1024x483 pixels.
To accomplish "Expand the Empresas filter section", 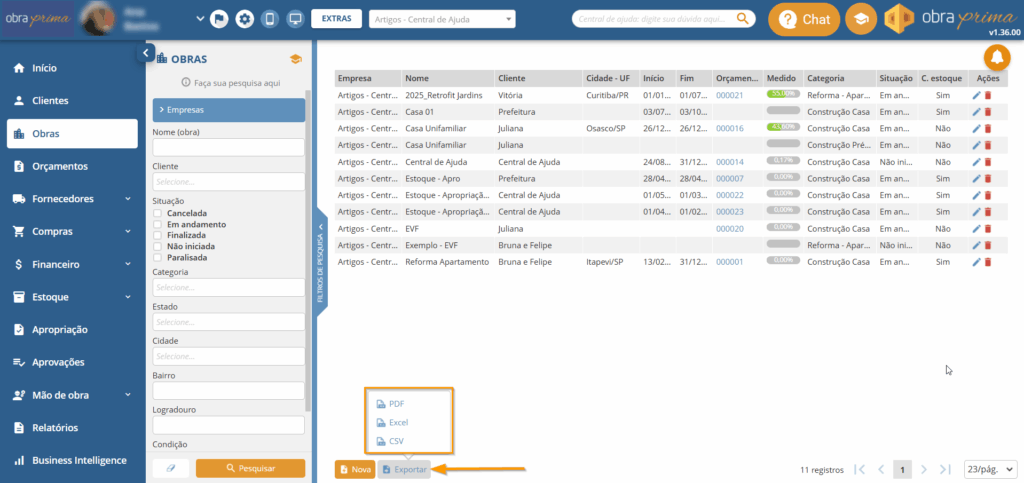I will click(x=229, y=110).
